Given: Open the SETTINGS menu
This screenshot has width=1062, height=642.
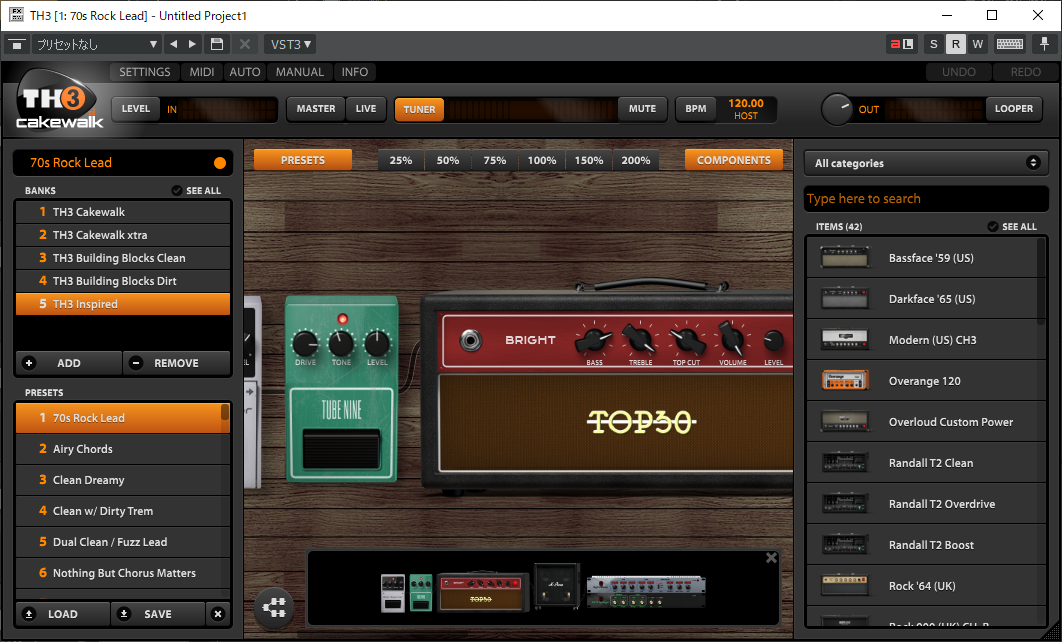Looking at the screenshot, I should (145, 72).
